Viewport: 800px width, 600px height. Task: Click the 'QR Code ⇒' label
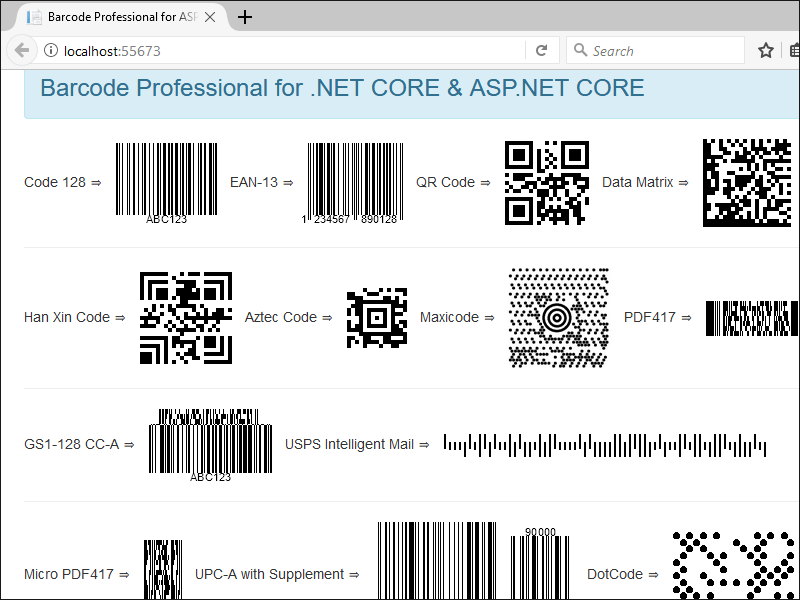pos(453,182)
